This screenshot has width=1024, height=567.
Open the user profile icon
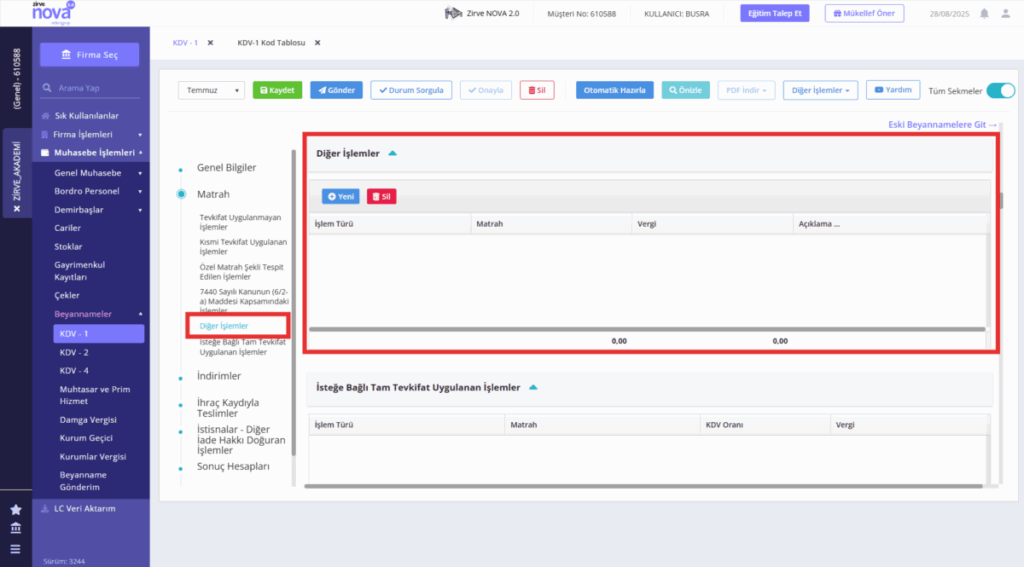(x=1006, y=14)
